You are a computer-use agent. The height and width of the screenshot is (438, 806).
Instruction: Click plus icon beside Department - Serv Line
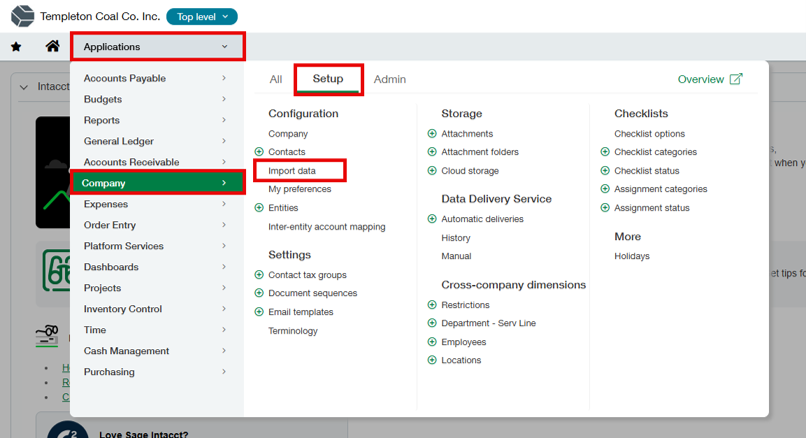tap(432, 323)
